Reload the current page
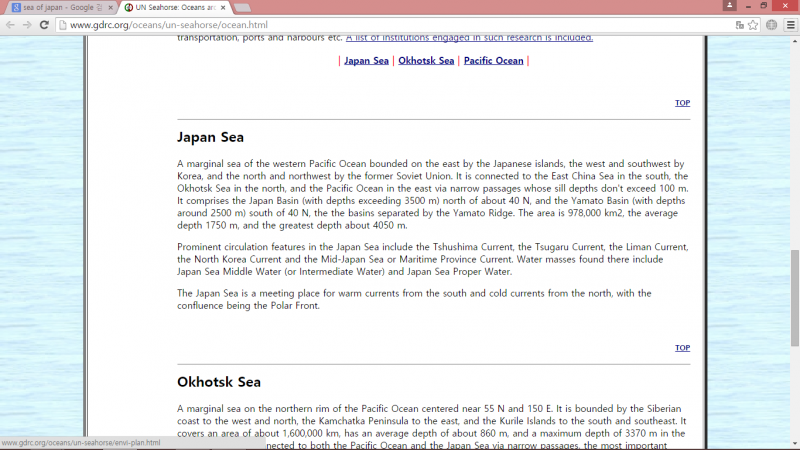Screen dimensions: 800x450 (44, 24)
